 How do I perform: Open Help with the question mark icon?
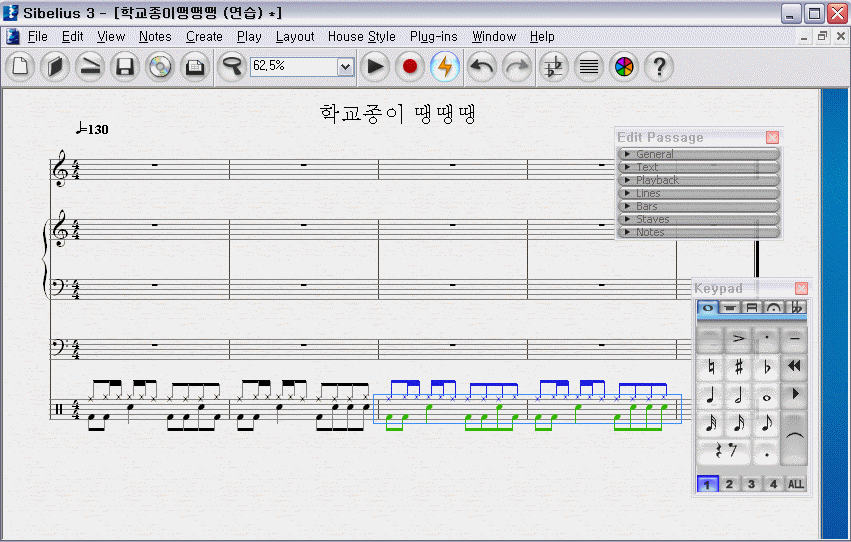coord(659,67)
